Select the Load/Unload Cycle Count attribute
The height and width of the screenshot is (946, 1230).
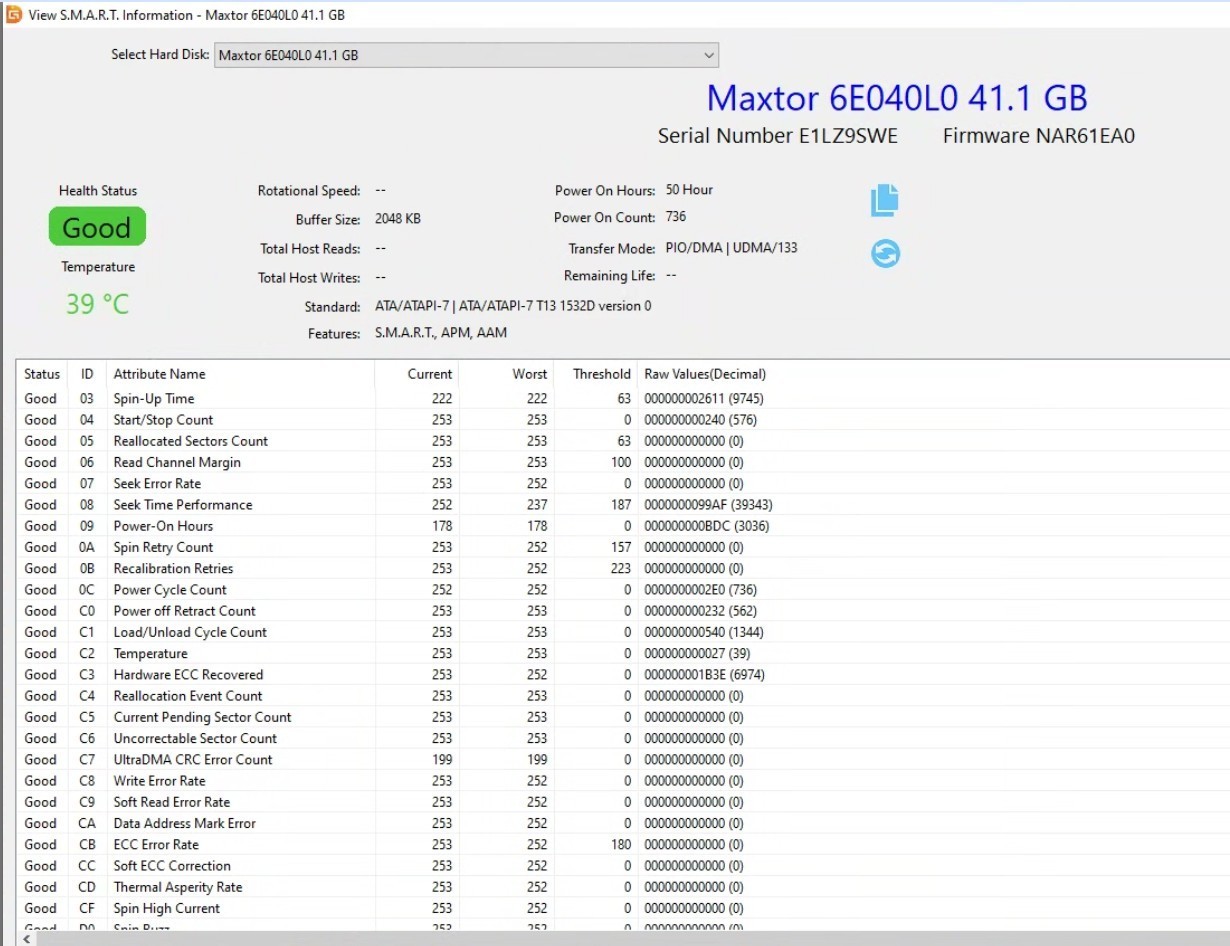[624, 632]
